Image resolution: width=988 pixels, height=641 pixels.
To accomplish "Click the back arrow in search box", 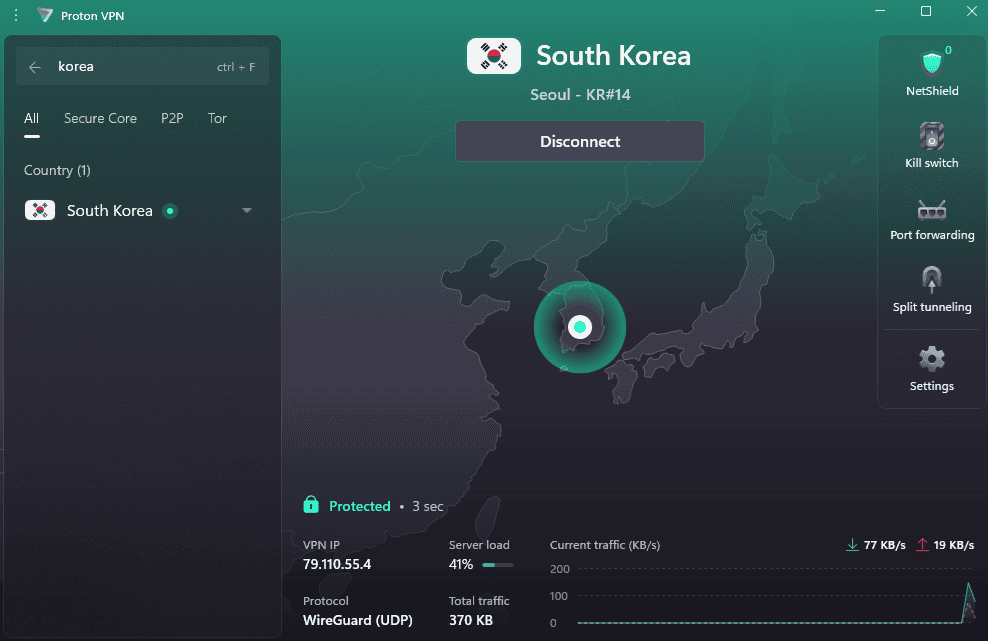I will point(35,67).
